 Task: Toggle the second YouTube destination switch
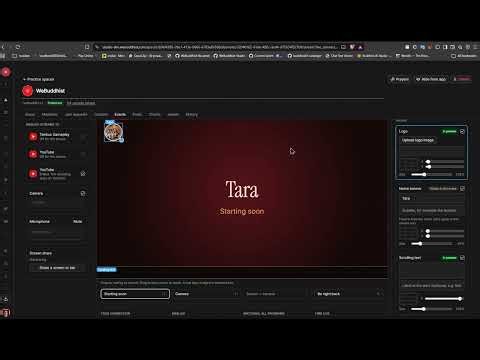point(83,154)
